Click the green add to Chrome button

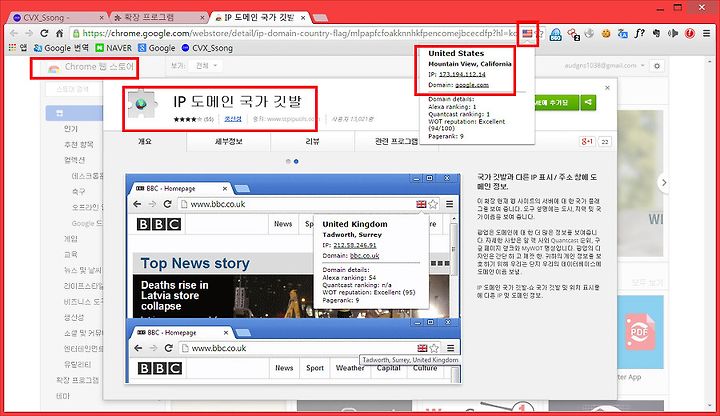[556, 102]
